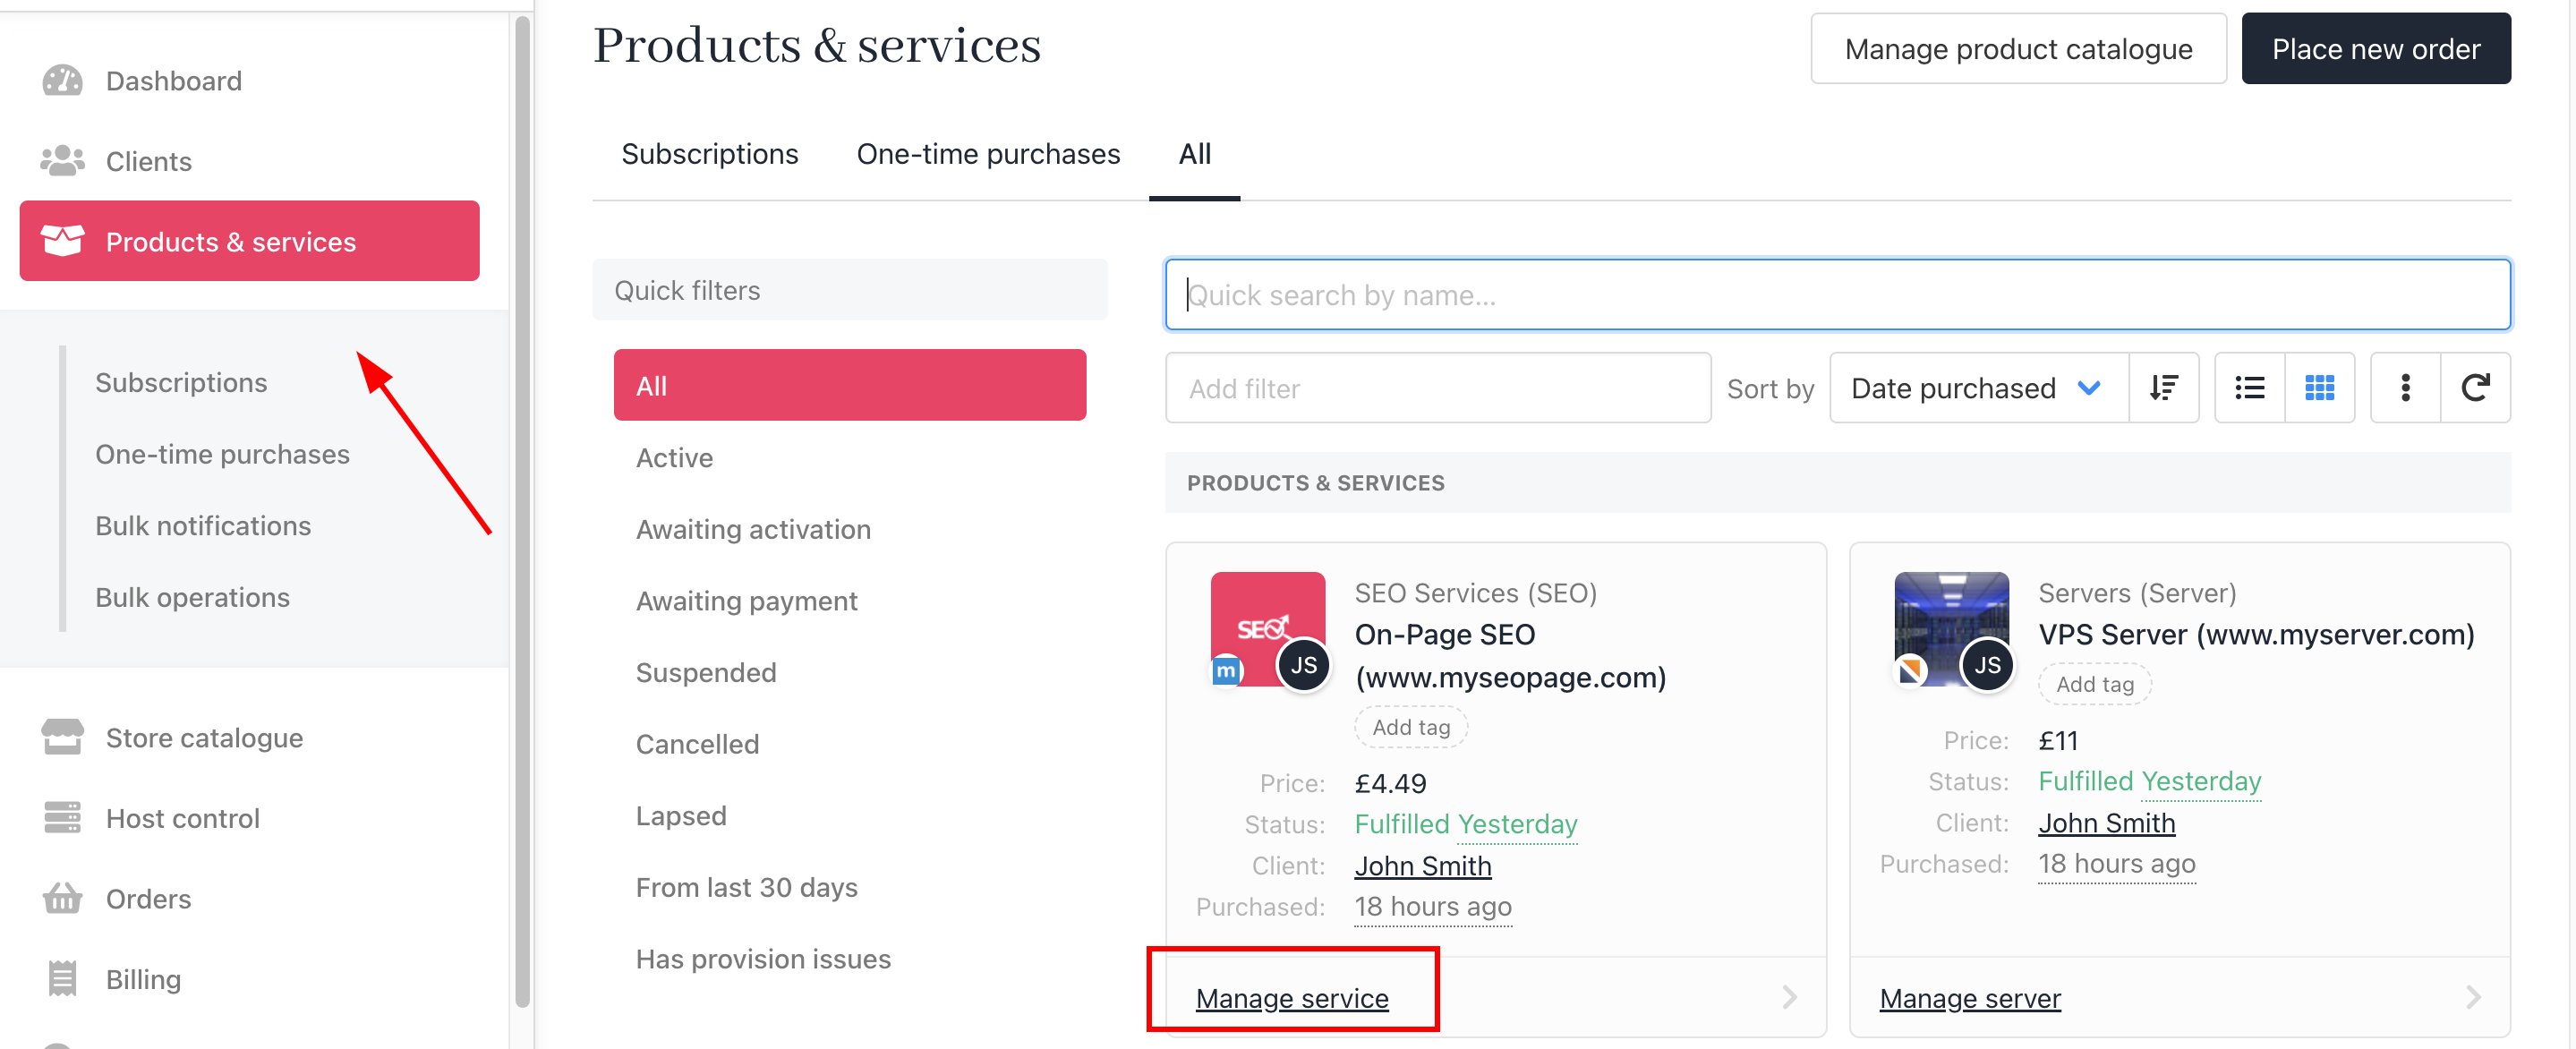
Task: Click the Add filter input
Action: click(1438, 388)
